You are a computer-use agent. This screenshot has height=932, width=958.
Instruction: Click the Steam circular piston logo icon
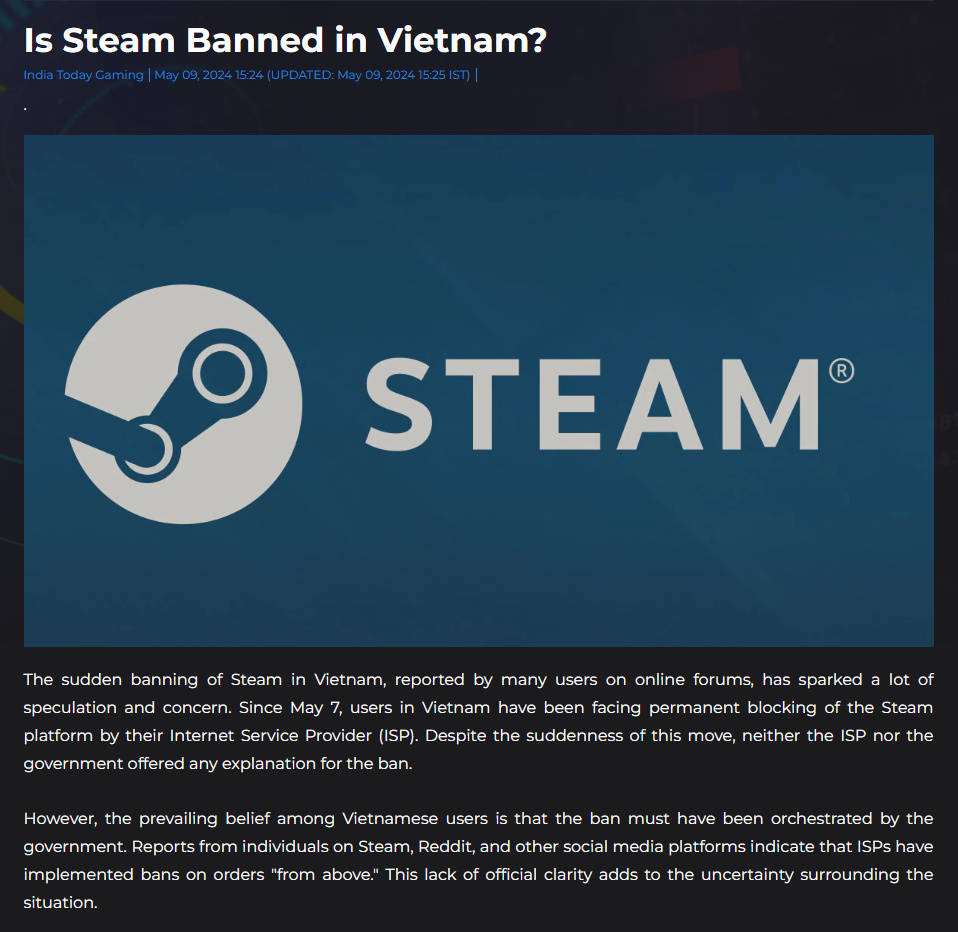pos(183,404)
